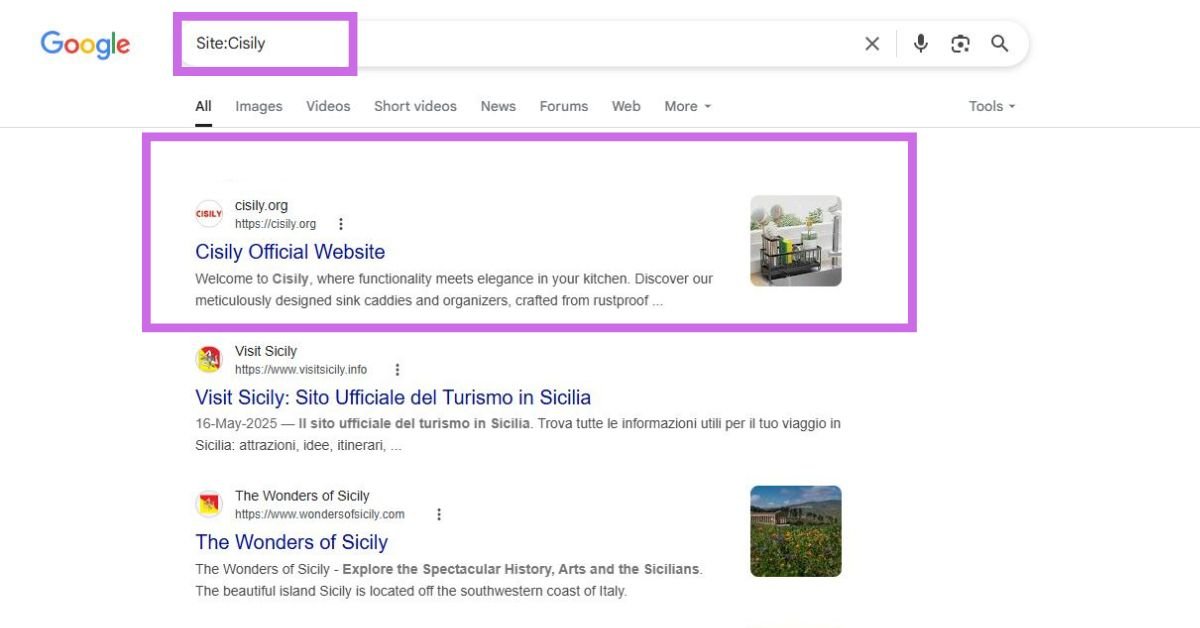Open three-dot menu for wondersofsicily.com result
Viewport: 1200px width, 628px height.
[438, 514]
